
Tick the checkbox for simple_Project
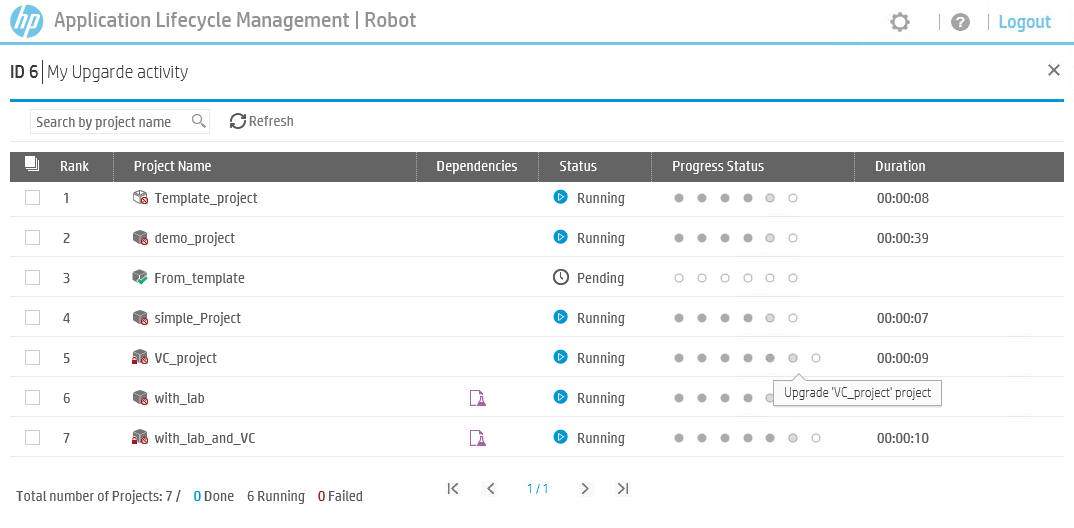(x=33, y=318)
